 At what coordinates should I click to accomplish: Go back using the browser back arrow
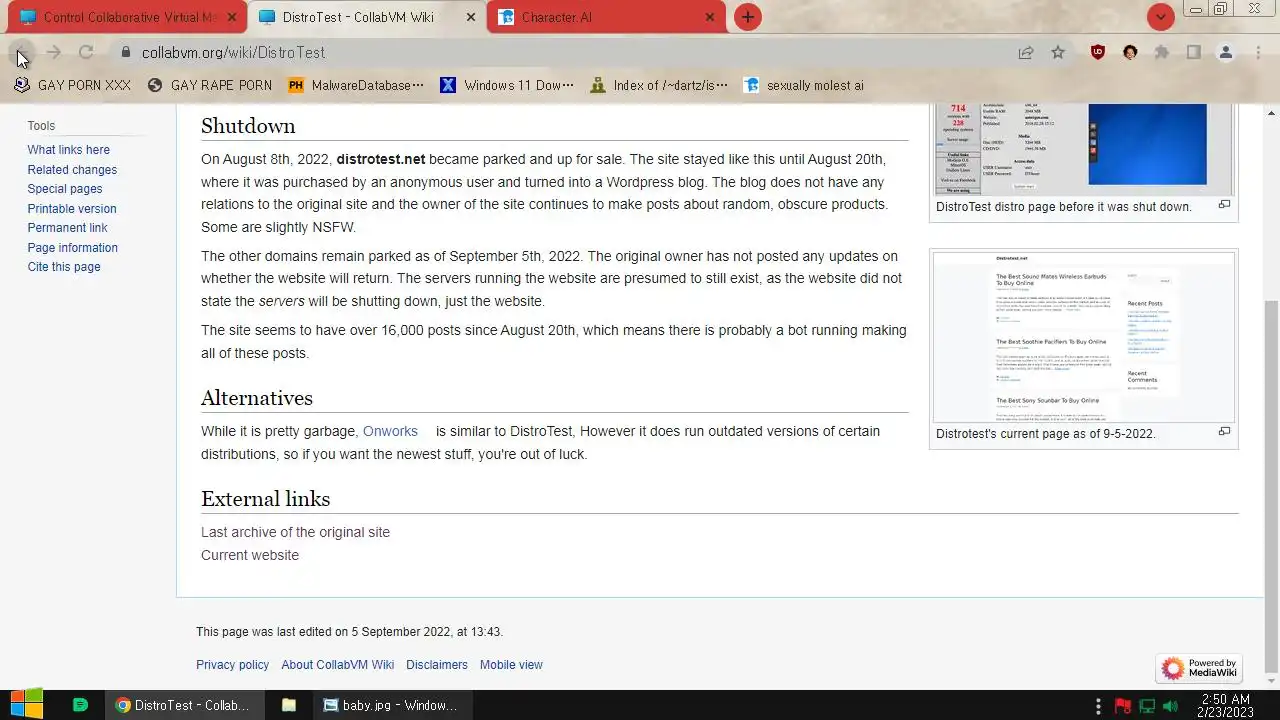(21, 52)
